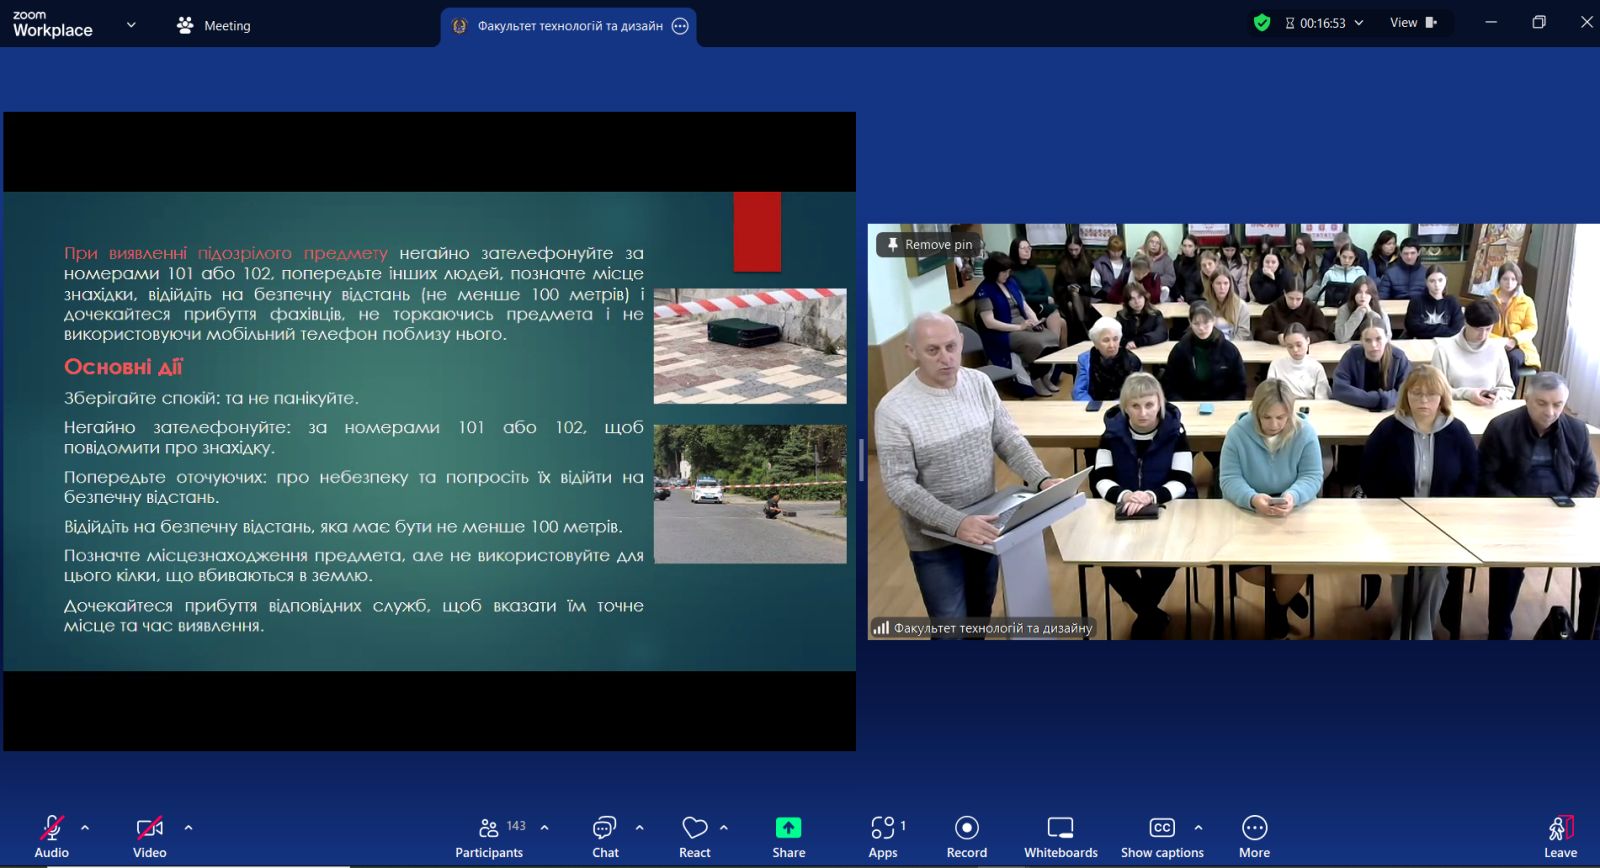Expand caption options arrow beside Show captions
The height and width of the screenshot is (868, 1600).
click(1198, 828)
